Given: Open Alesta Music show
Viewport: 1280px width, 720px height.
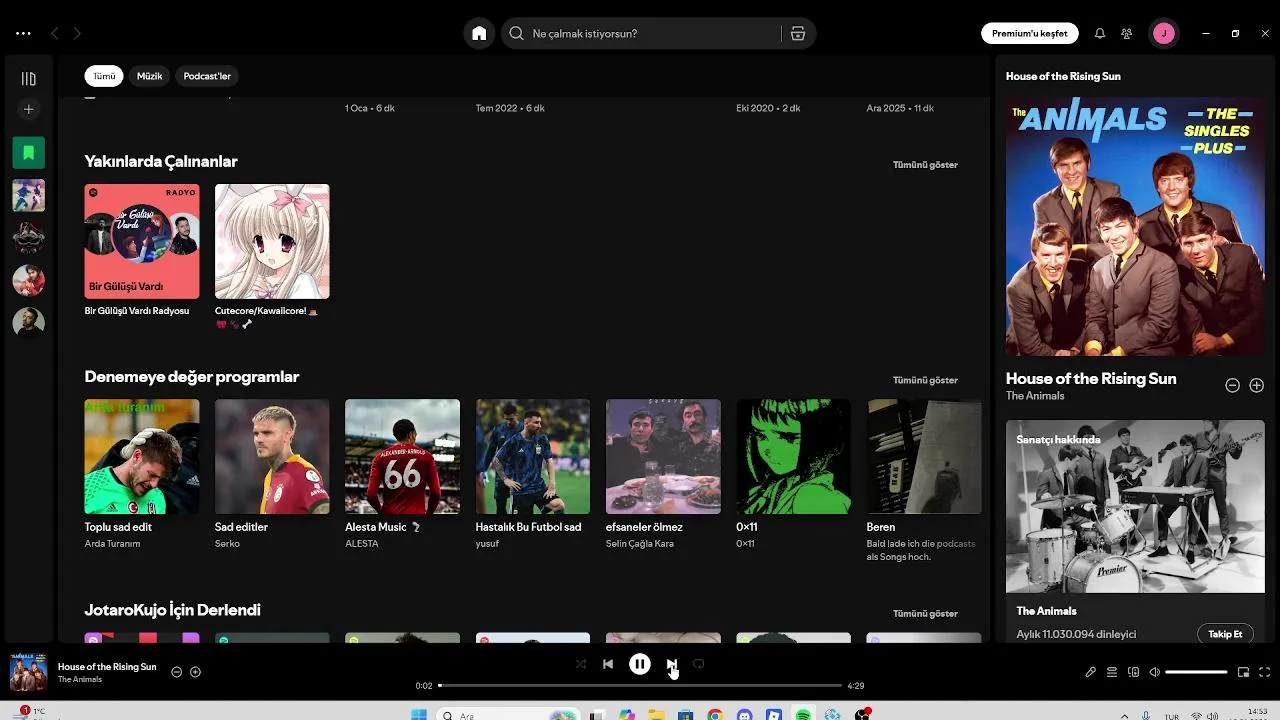Looking at the screenshot, I should pyautogui.click(x=402, y=474).
